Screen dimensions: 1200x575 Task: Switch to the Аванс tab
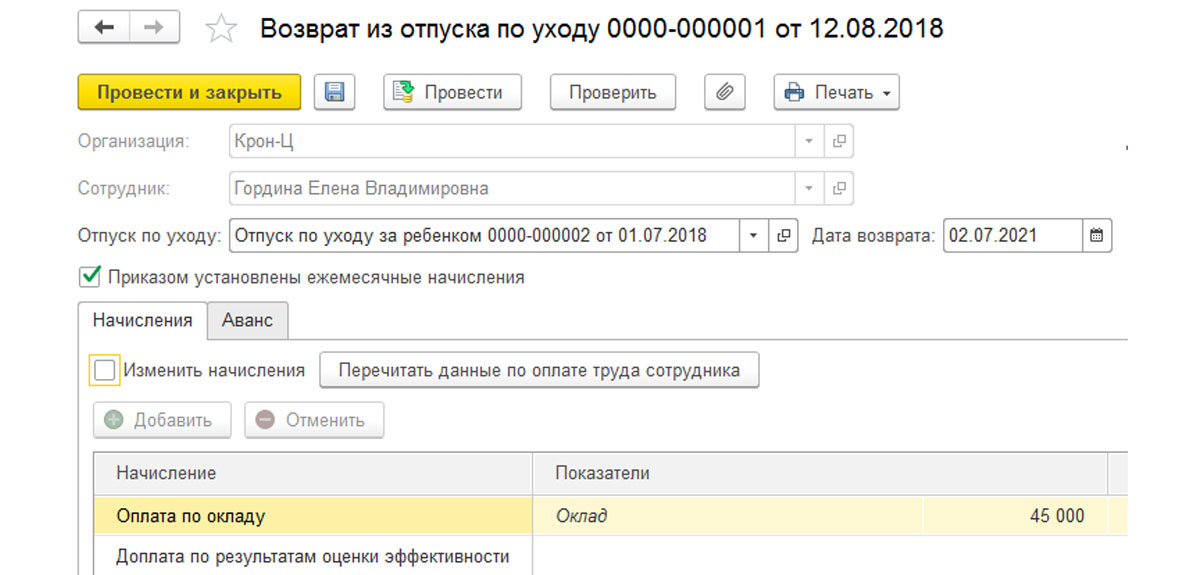pos(247,321)
